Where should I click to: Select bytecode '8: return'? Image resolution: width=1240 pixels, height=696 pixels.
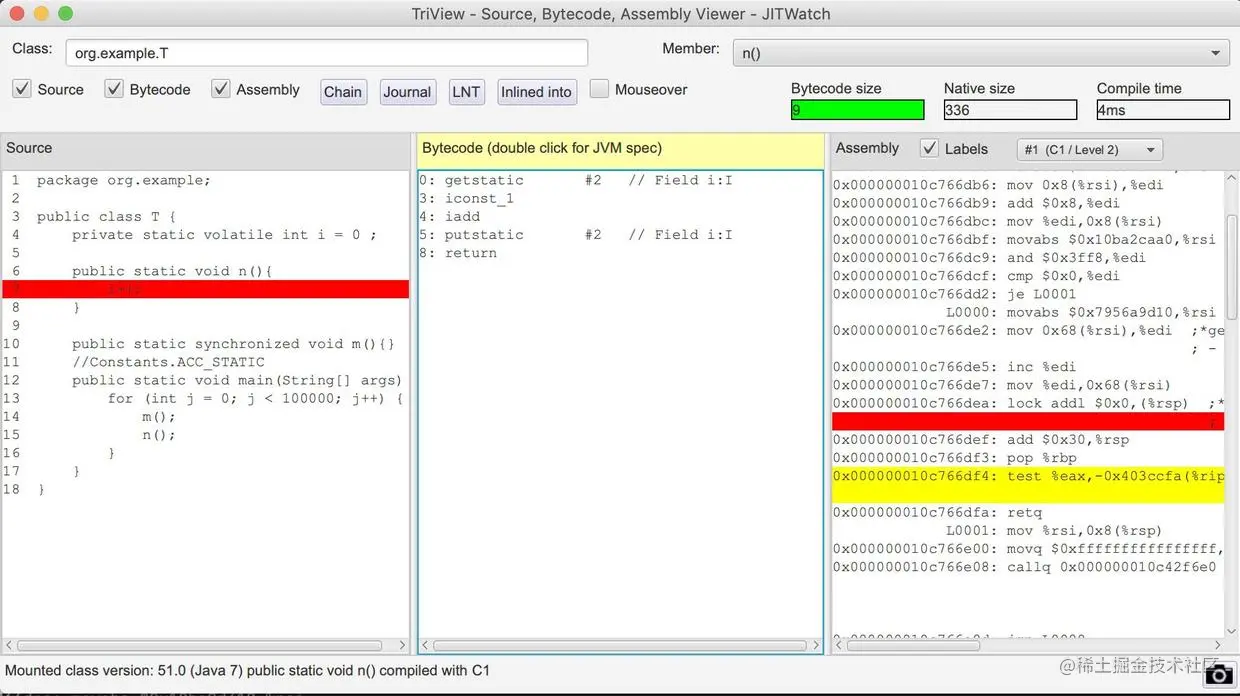(x=458, y=253)
